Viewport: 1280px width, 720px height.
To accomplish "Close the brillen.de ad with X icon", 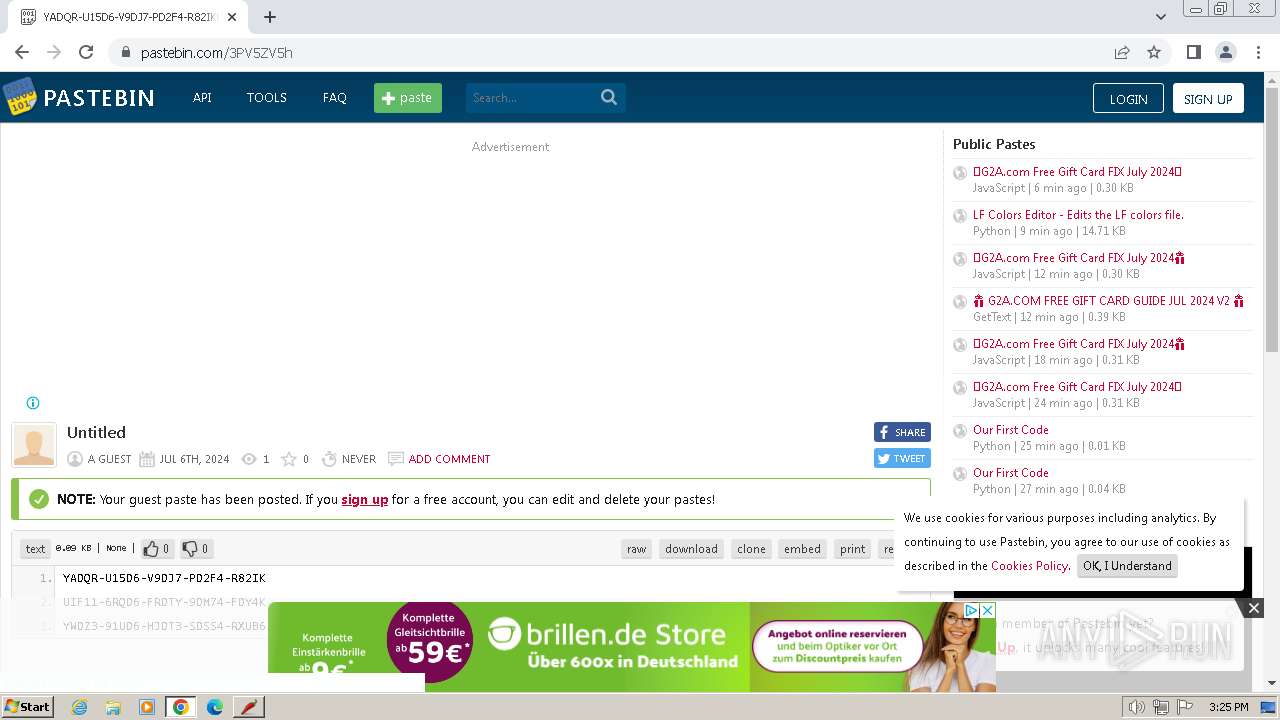I will coord(987,610).
